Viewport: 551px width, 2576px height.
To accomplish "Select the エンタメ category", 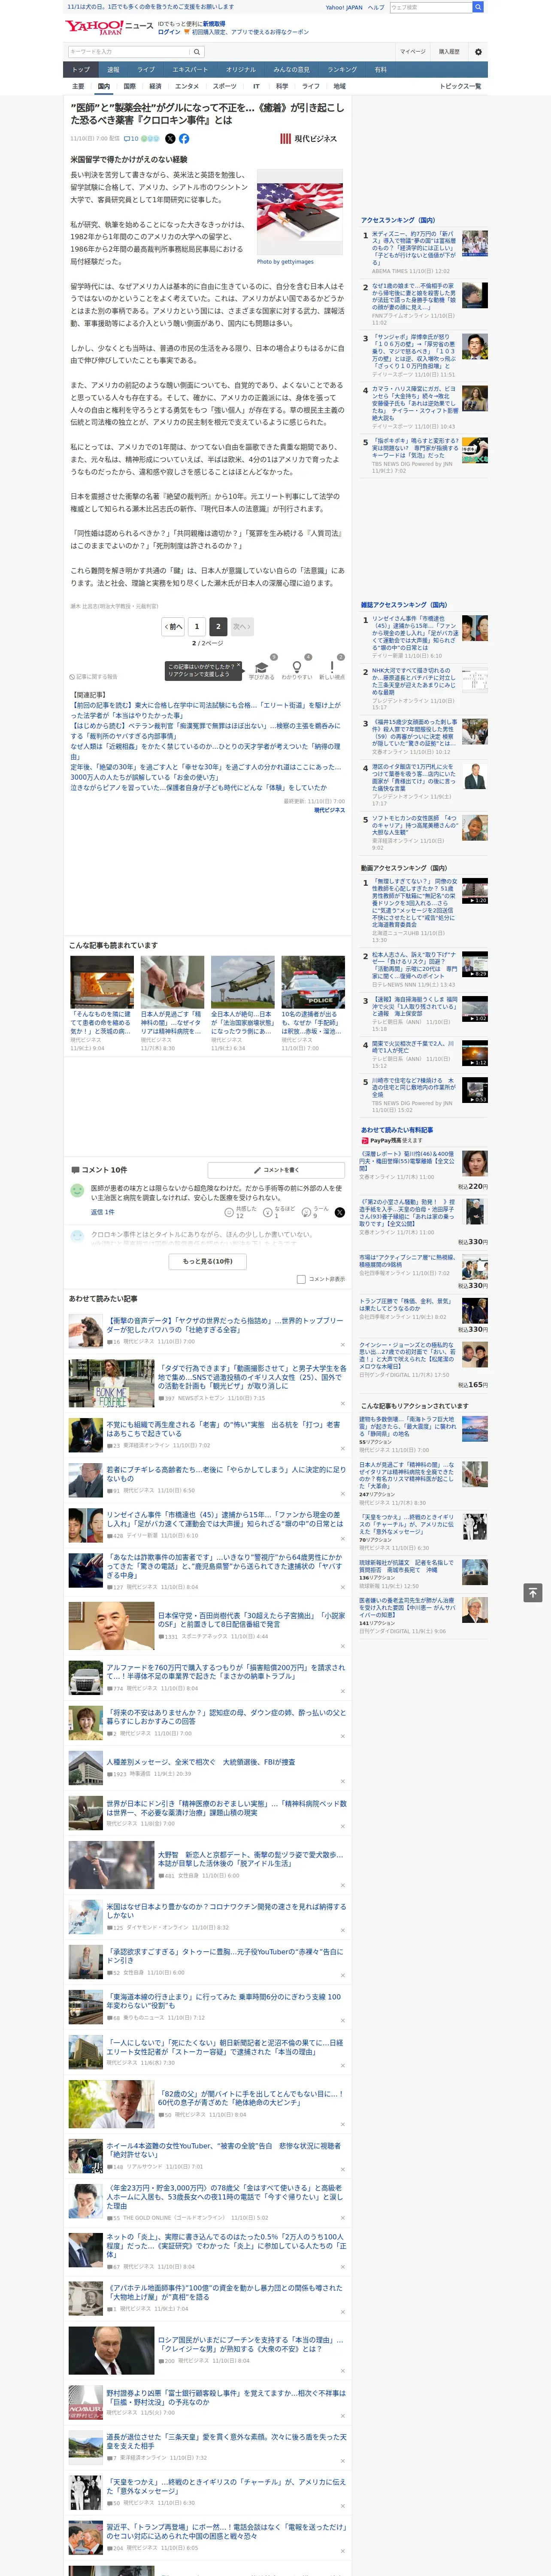I will [187, 86].
